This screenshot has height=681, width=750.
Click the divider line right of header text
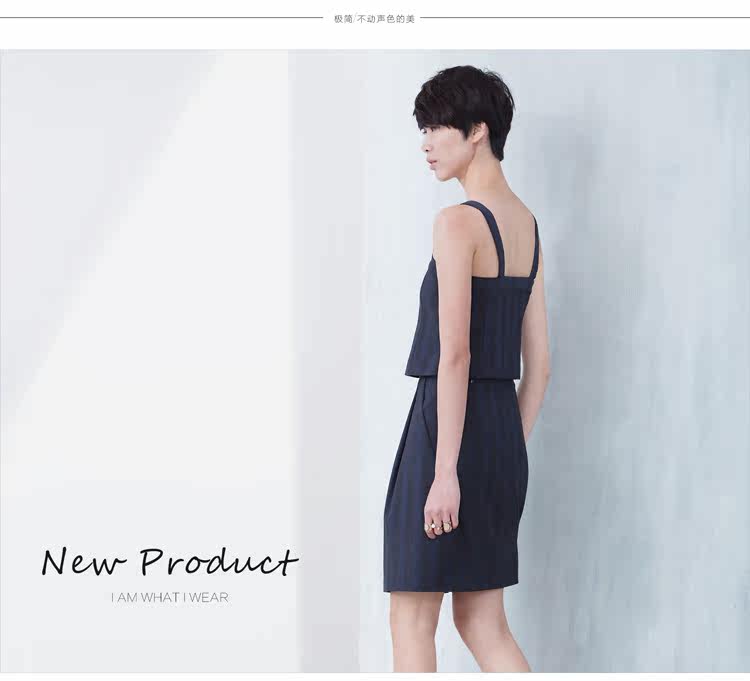tap(585, 18)
